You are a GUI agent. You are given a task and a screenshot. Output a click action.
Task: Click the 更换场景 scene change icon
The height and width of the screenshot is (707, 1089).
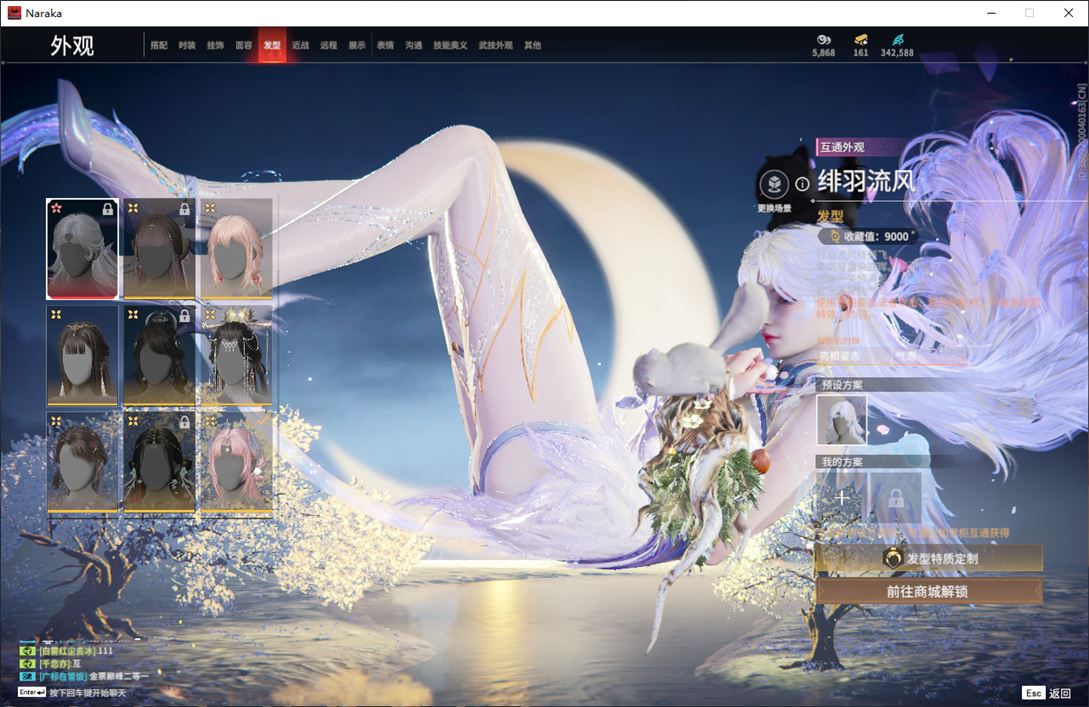773,185
